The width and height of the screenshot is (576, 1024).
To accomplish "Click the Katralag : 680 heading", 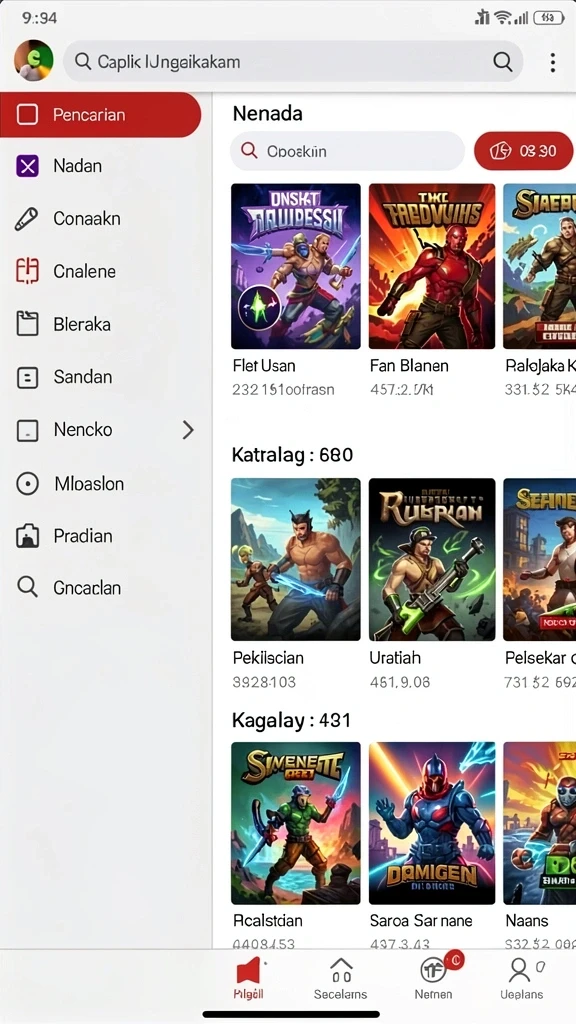I will click(x=293, y=455).
